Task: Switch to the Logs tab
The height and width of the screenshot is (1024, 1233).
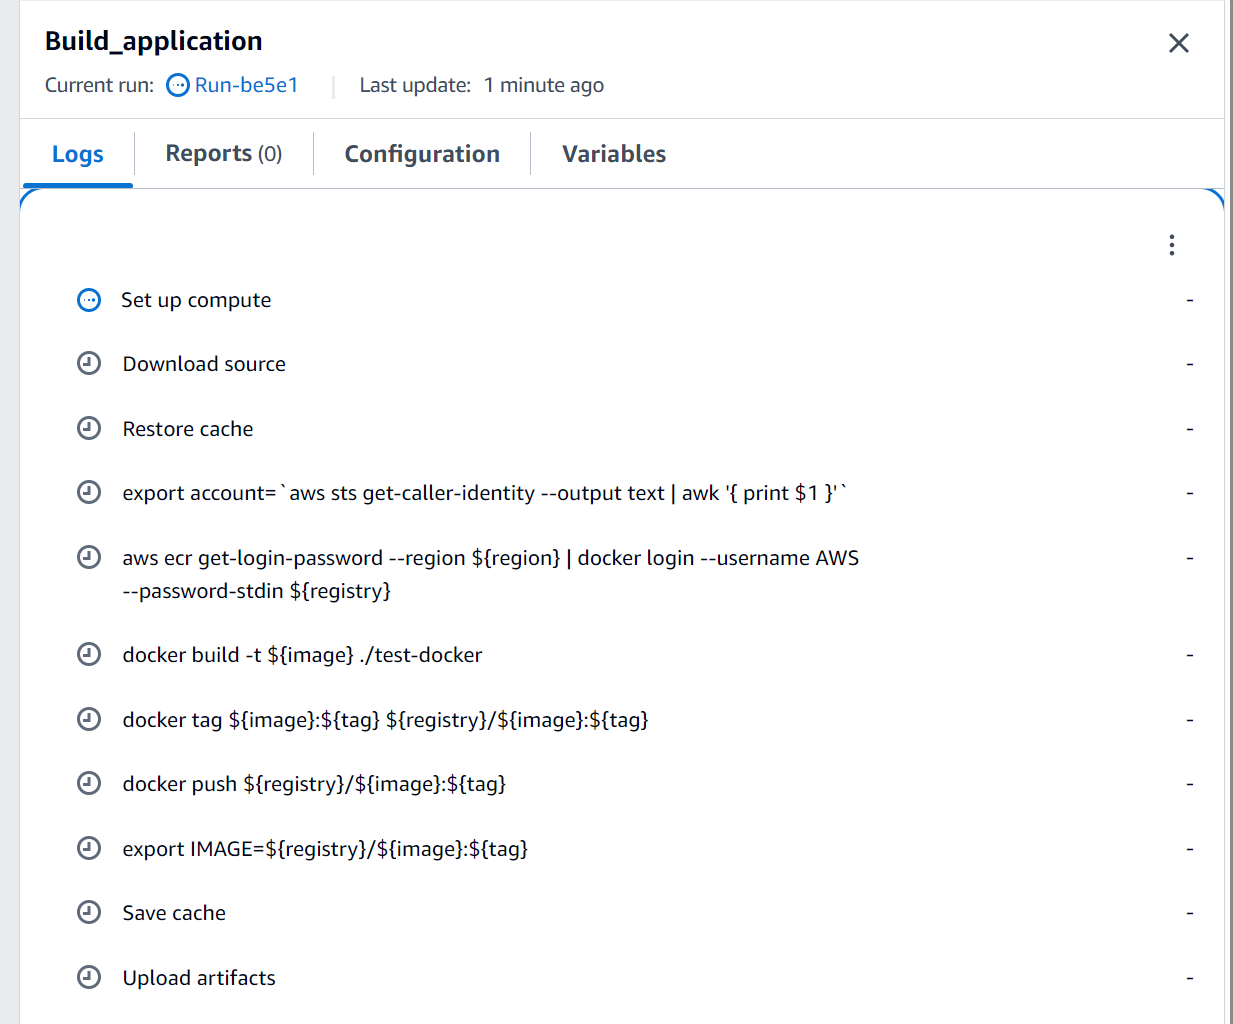Action: coord(78,154)
